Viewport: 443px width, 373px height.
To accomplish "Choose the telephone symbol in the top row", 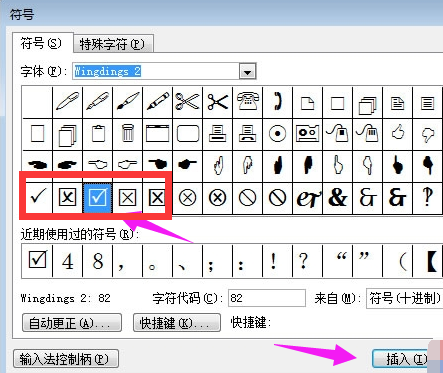I will (x=247, y=102).
